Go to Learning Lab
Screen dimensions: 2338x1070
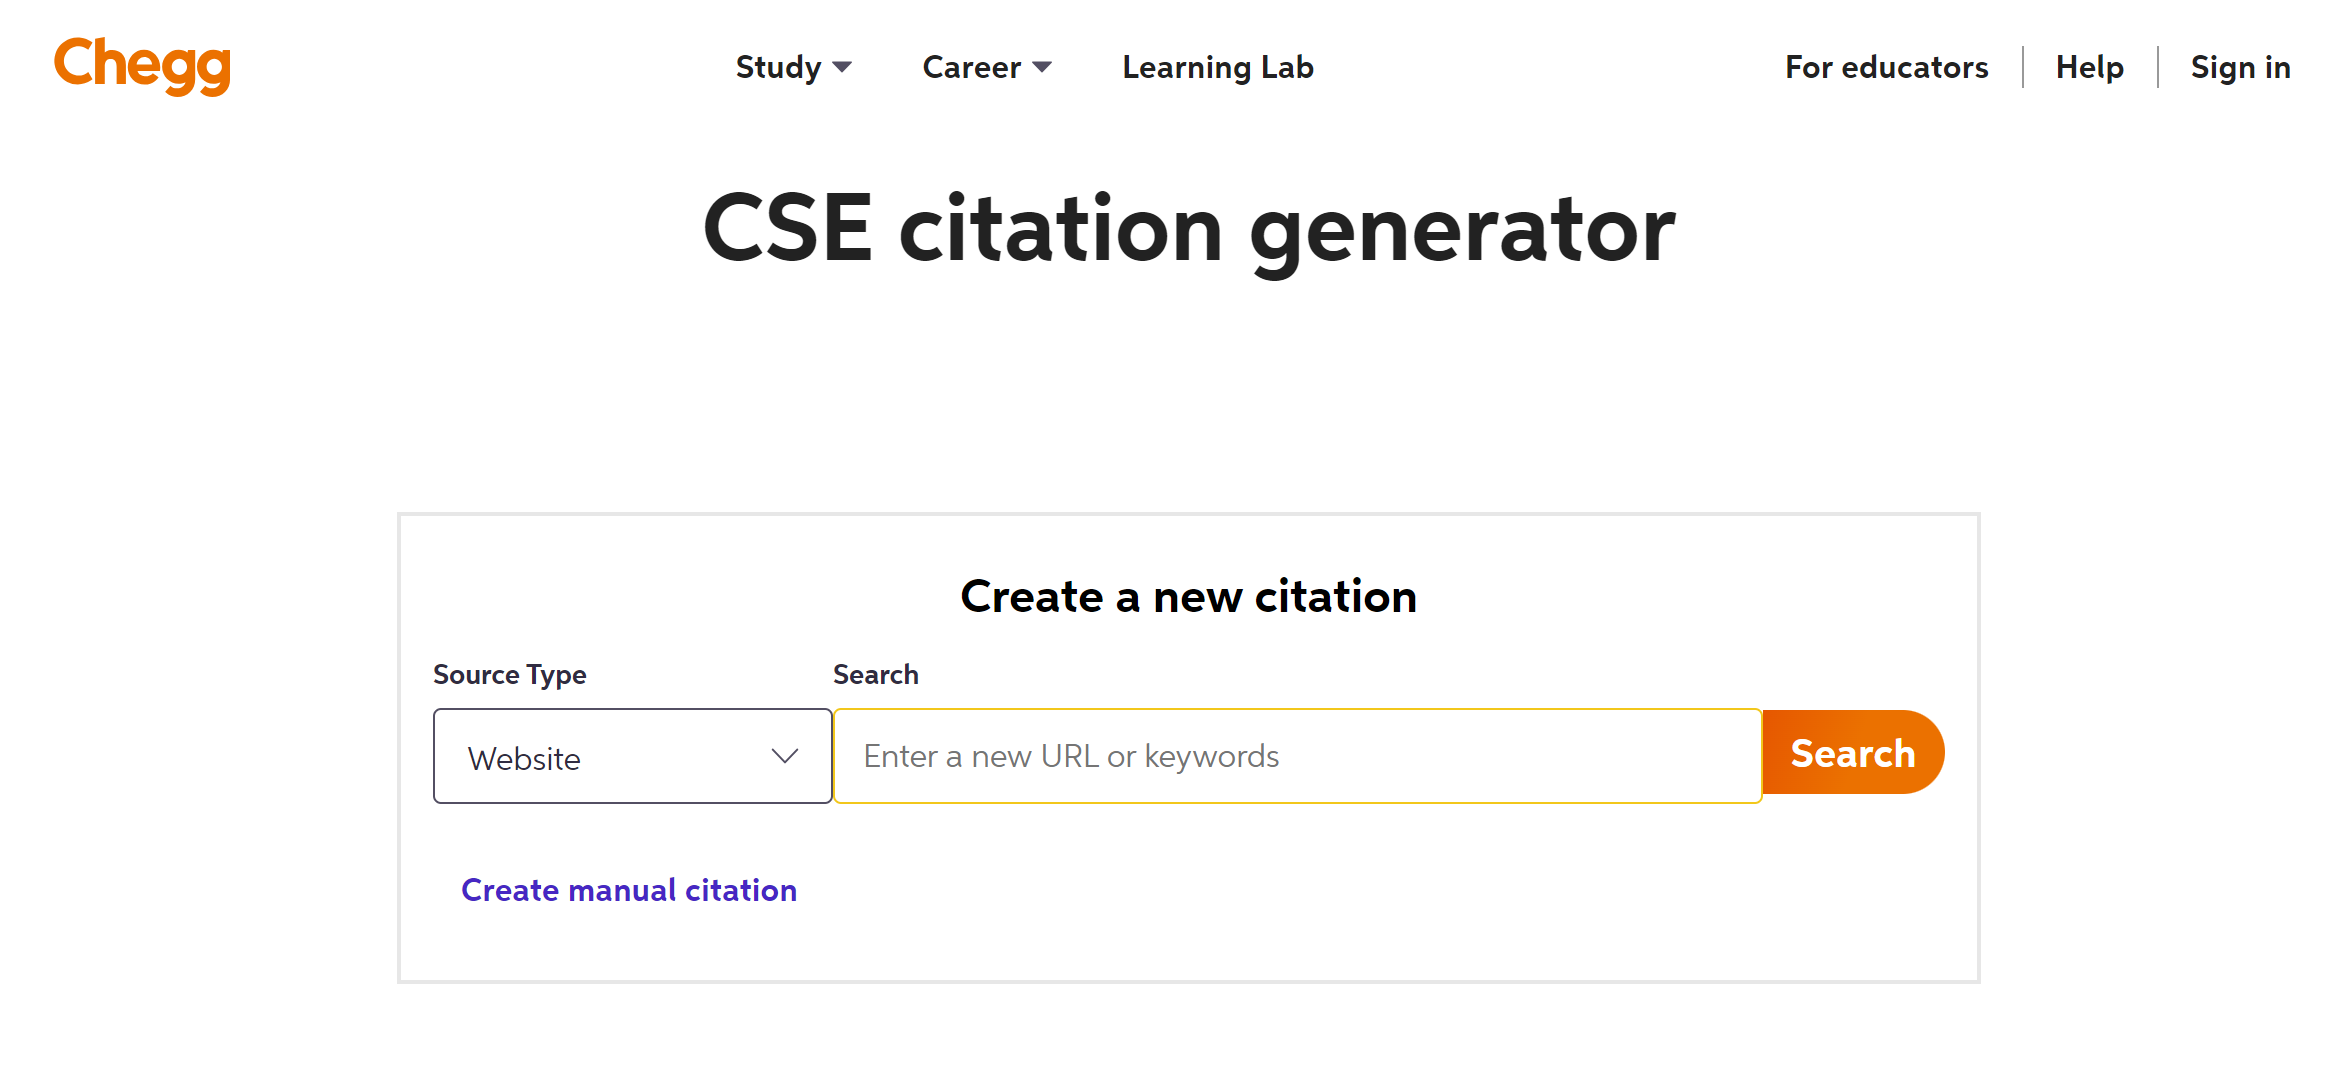point(1217,67)
